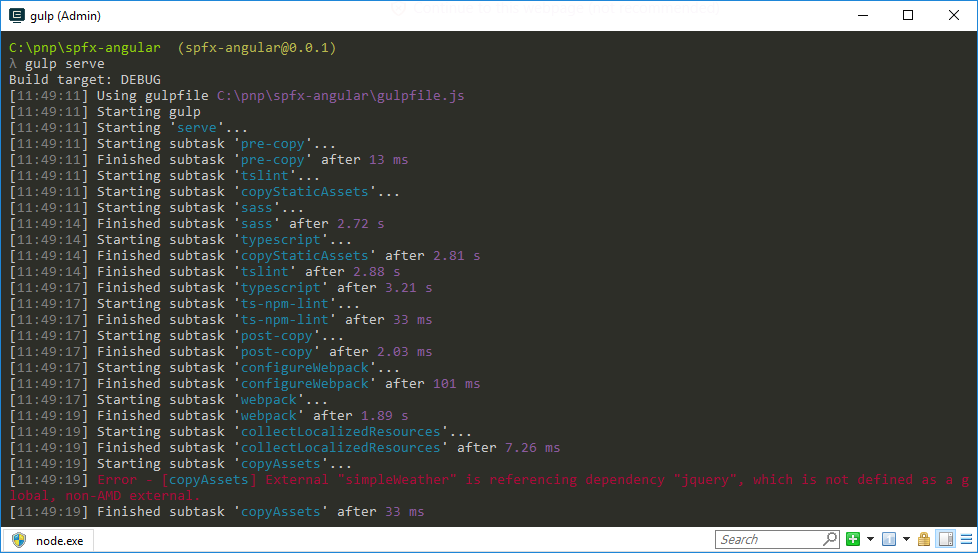Click 'webpack' in Finished subtask line
The height and width of the screenshot is (553, 978).
tap(269, 416)
